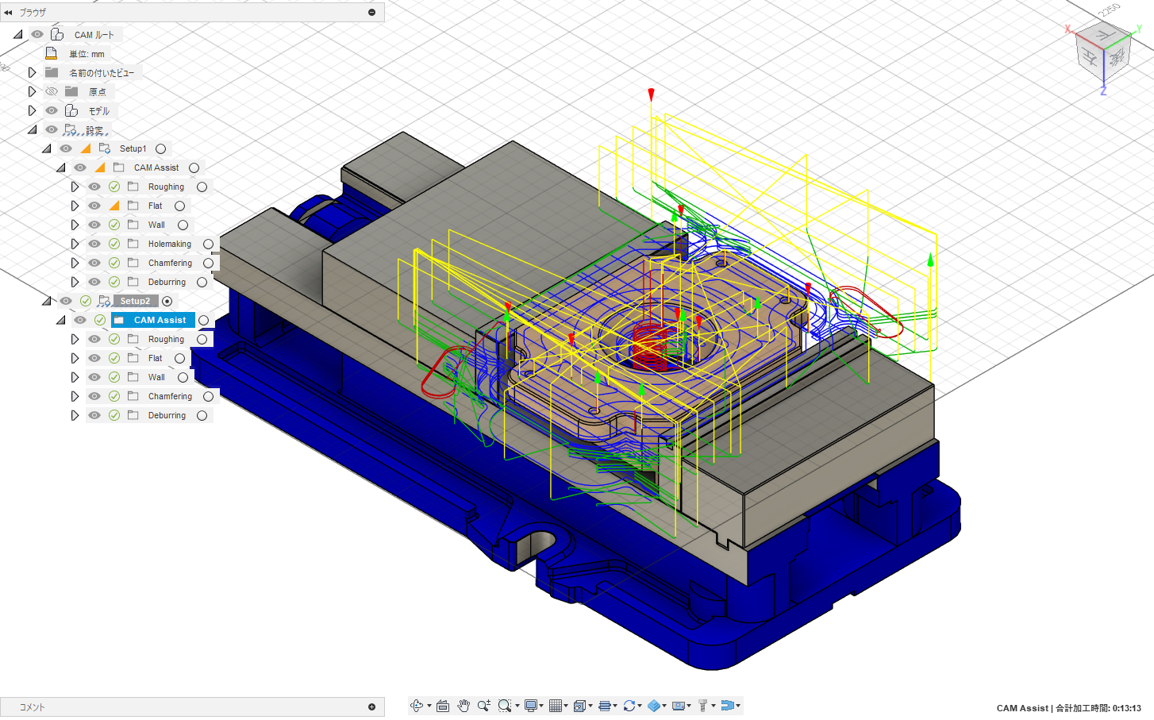Click the blue stock layer diamond icon
1154x720 pixels.
coord(654,705)
